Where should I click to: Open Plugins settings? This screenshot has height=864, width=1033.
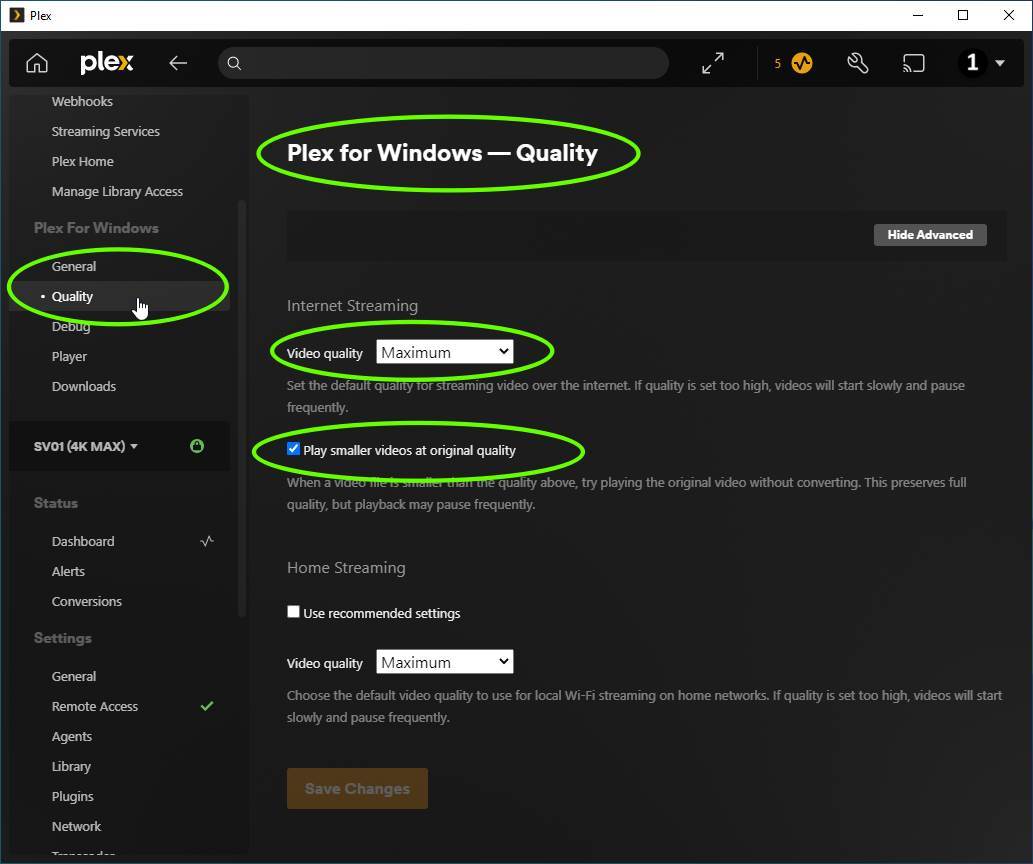[72, 796]
